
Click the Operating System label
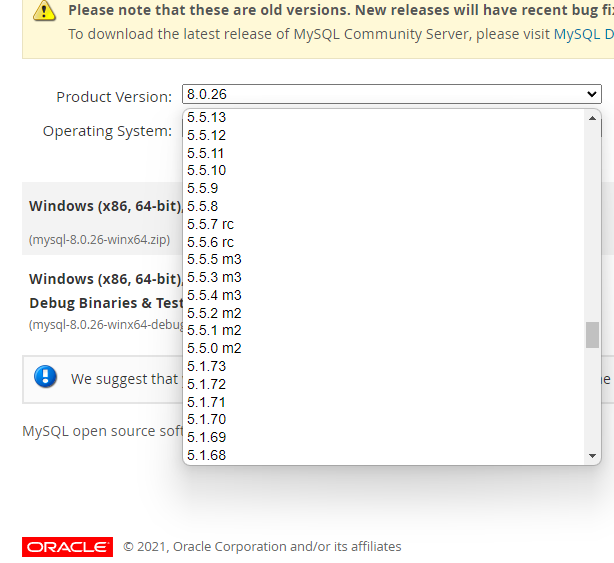(107, 131)
